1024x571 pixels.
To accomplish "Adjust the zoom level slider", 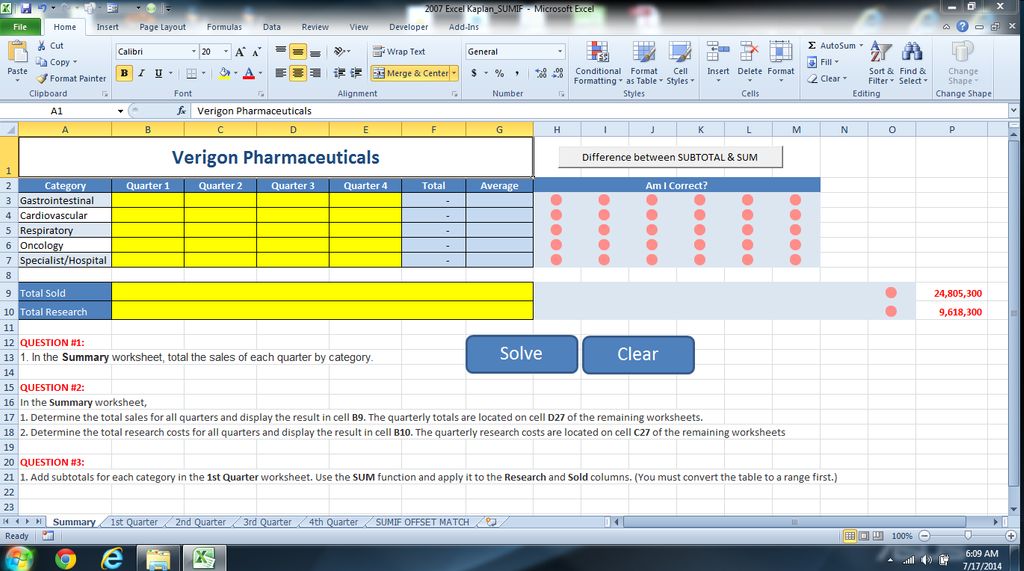I will (967, 536).
